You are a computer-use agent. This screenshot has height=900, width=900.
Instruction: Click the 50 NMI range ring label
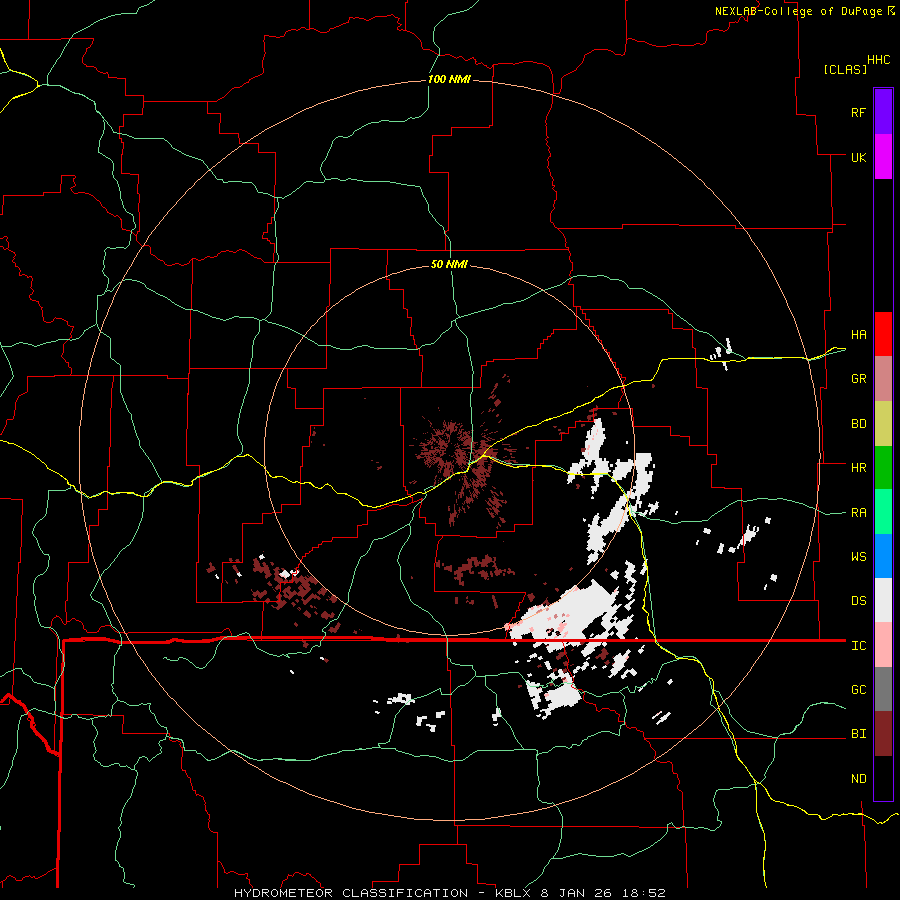click(x=449, y=264)
